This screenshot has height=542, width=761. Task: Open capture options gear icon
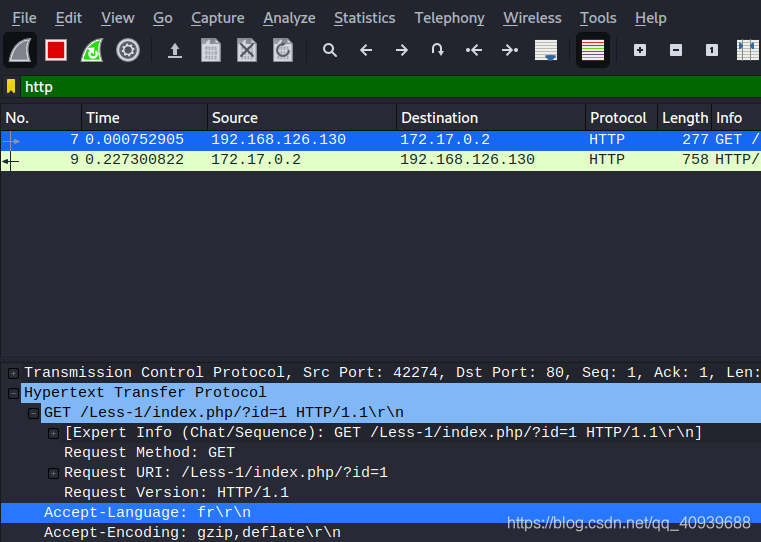coord(128,50)
